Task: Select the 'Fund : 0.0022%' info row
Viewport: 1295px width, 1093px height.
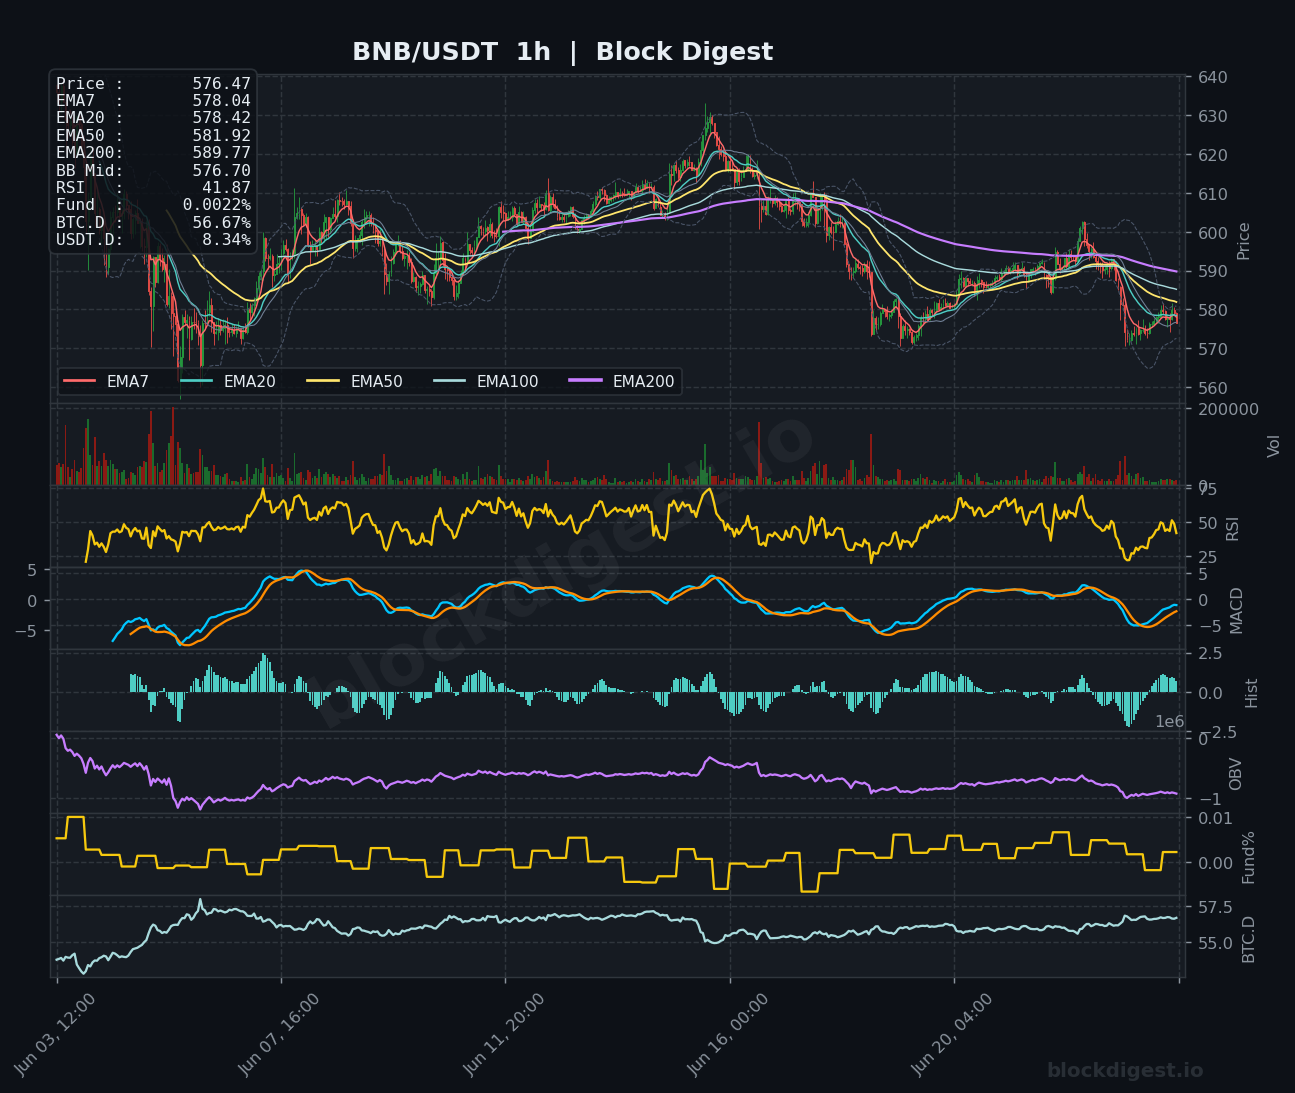Action: [153, 205]
